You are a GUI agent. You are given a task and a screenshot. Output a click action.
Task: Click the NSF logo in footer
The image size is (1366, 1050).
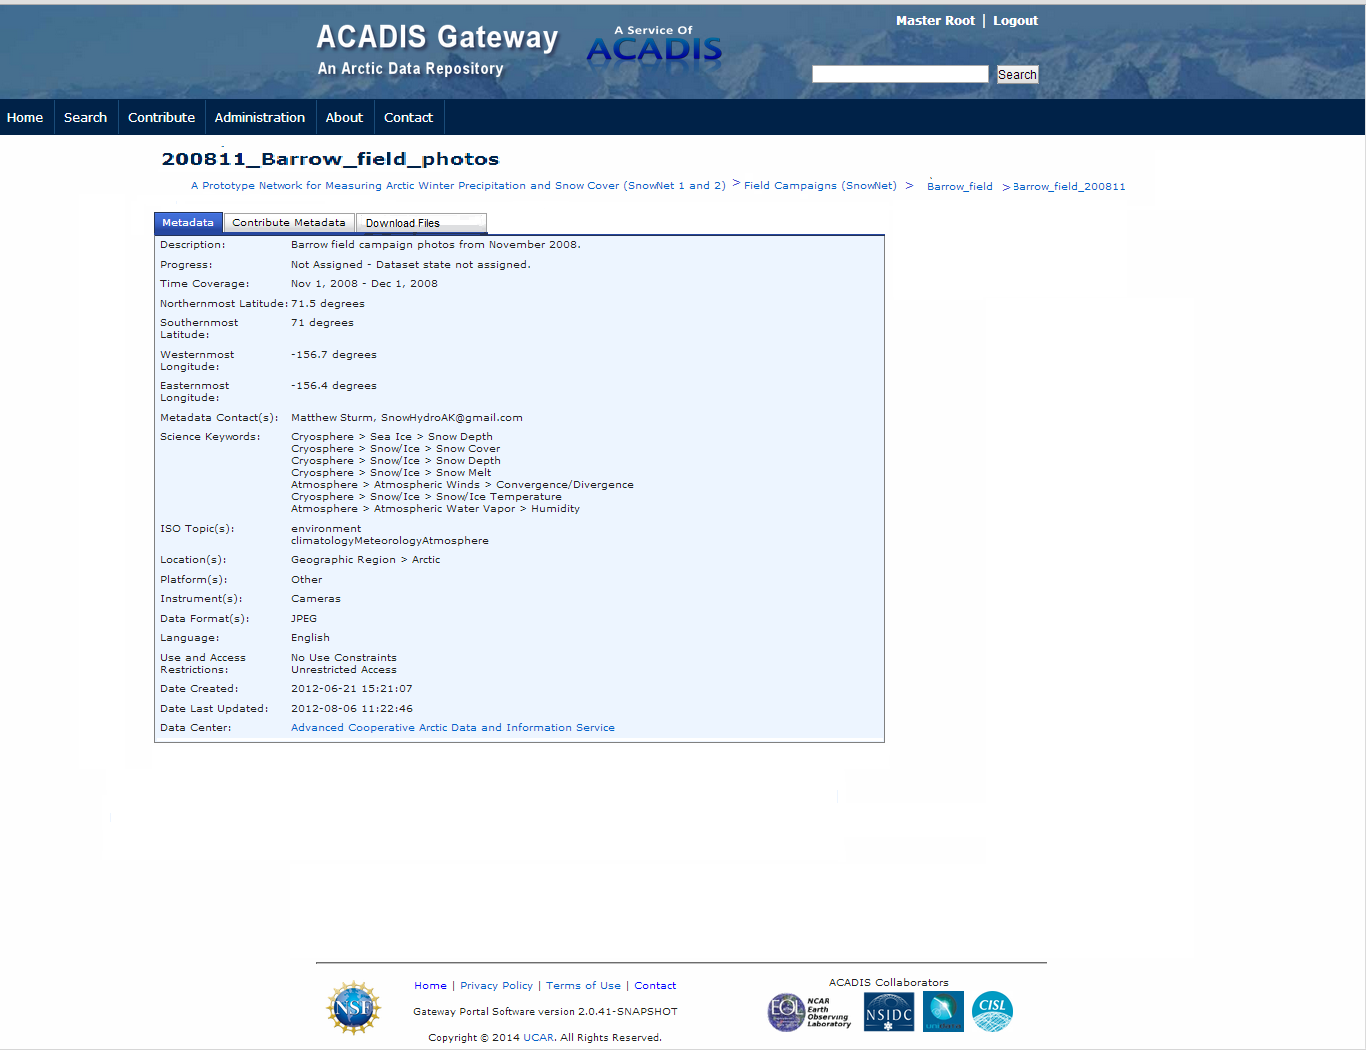point(353,1008)
